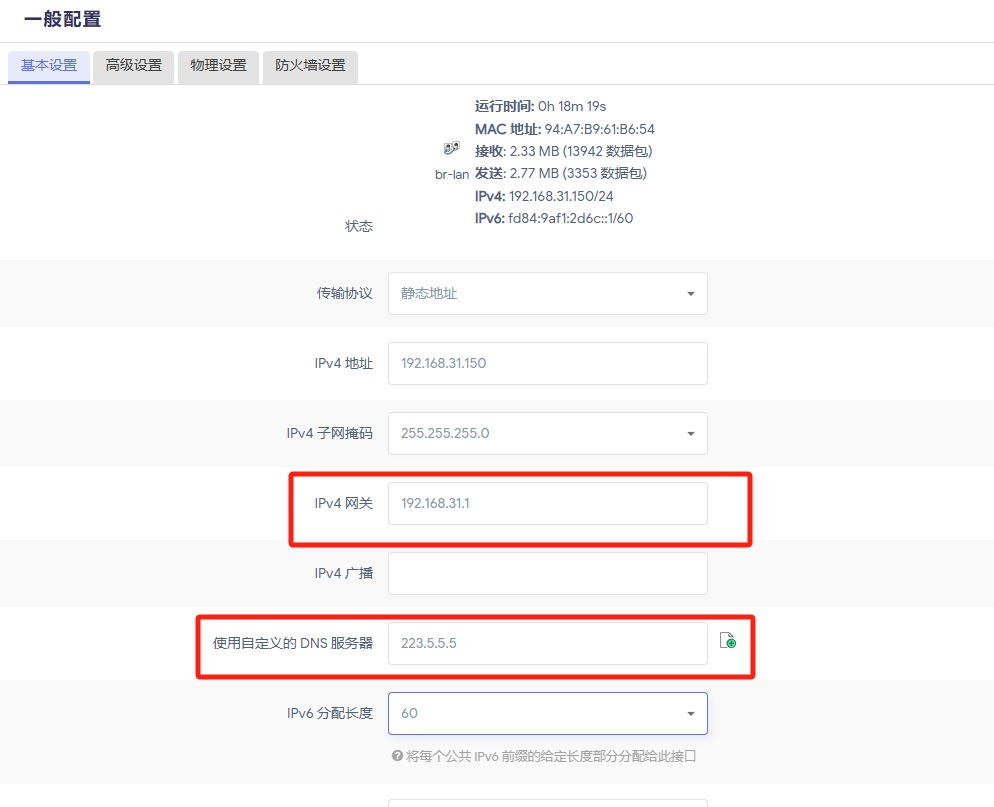Click the chevron on the protocol combobox
This screenshot has height=807, width=994.
[690, 293]
